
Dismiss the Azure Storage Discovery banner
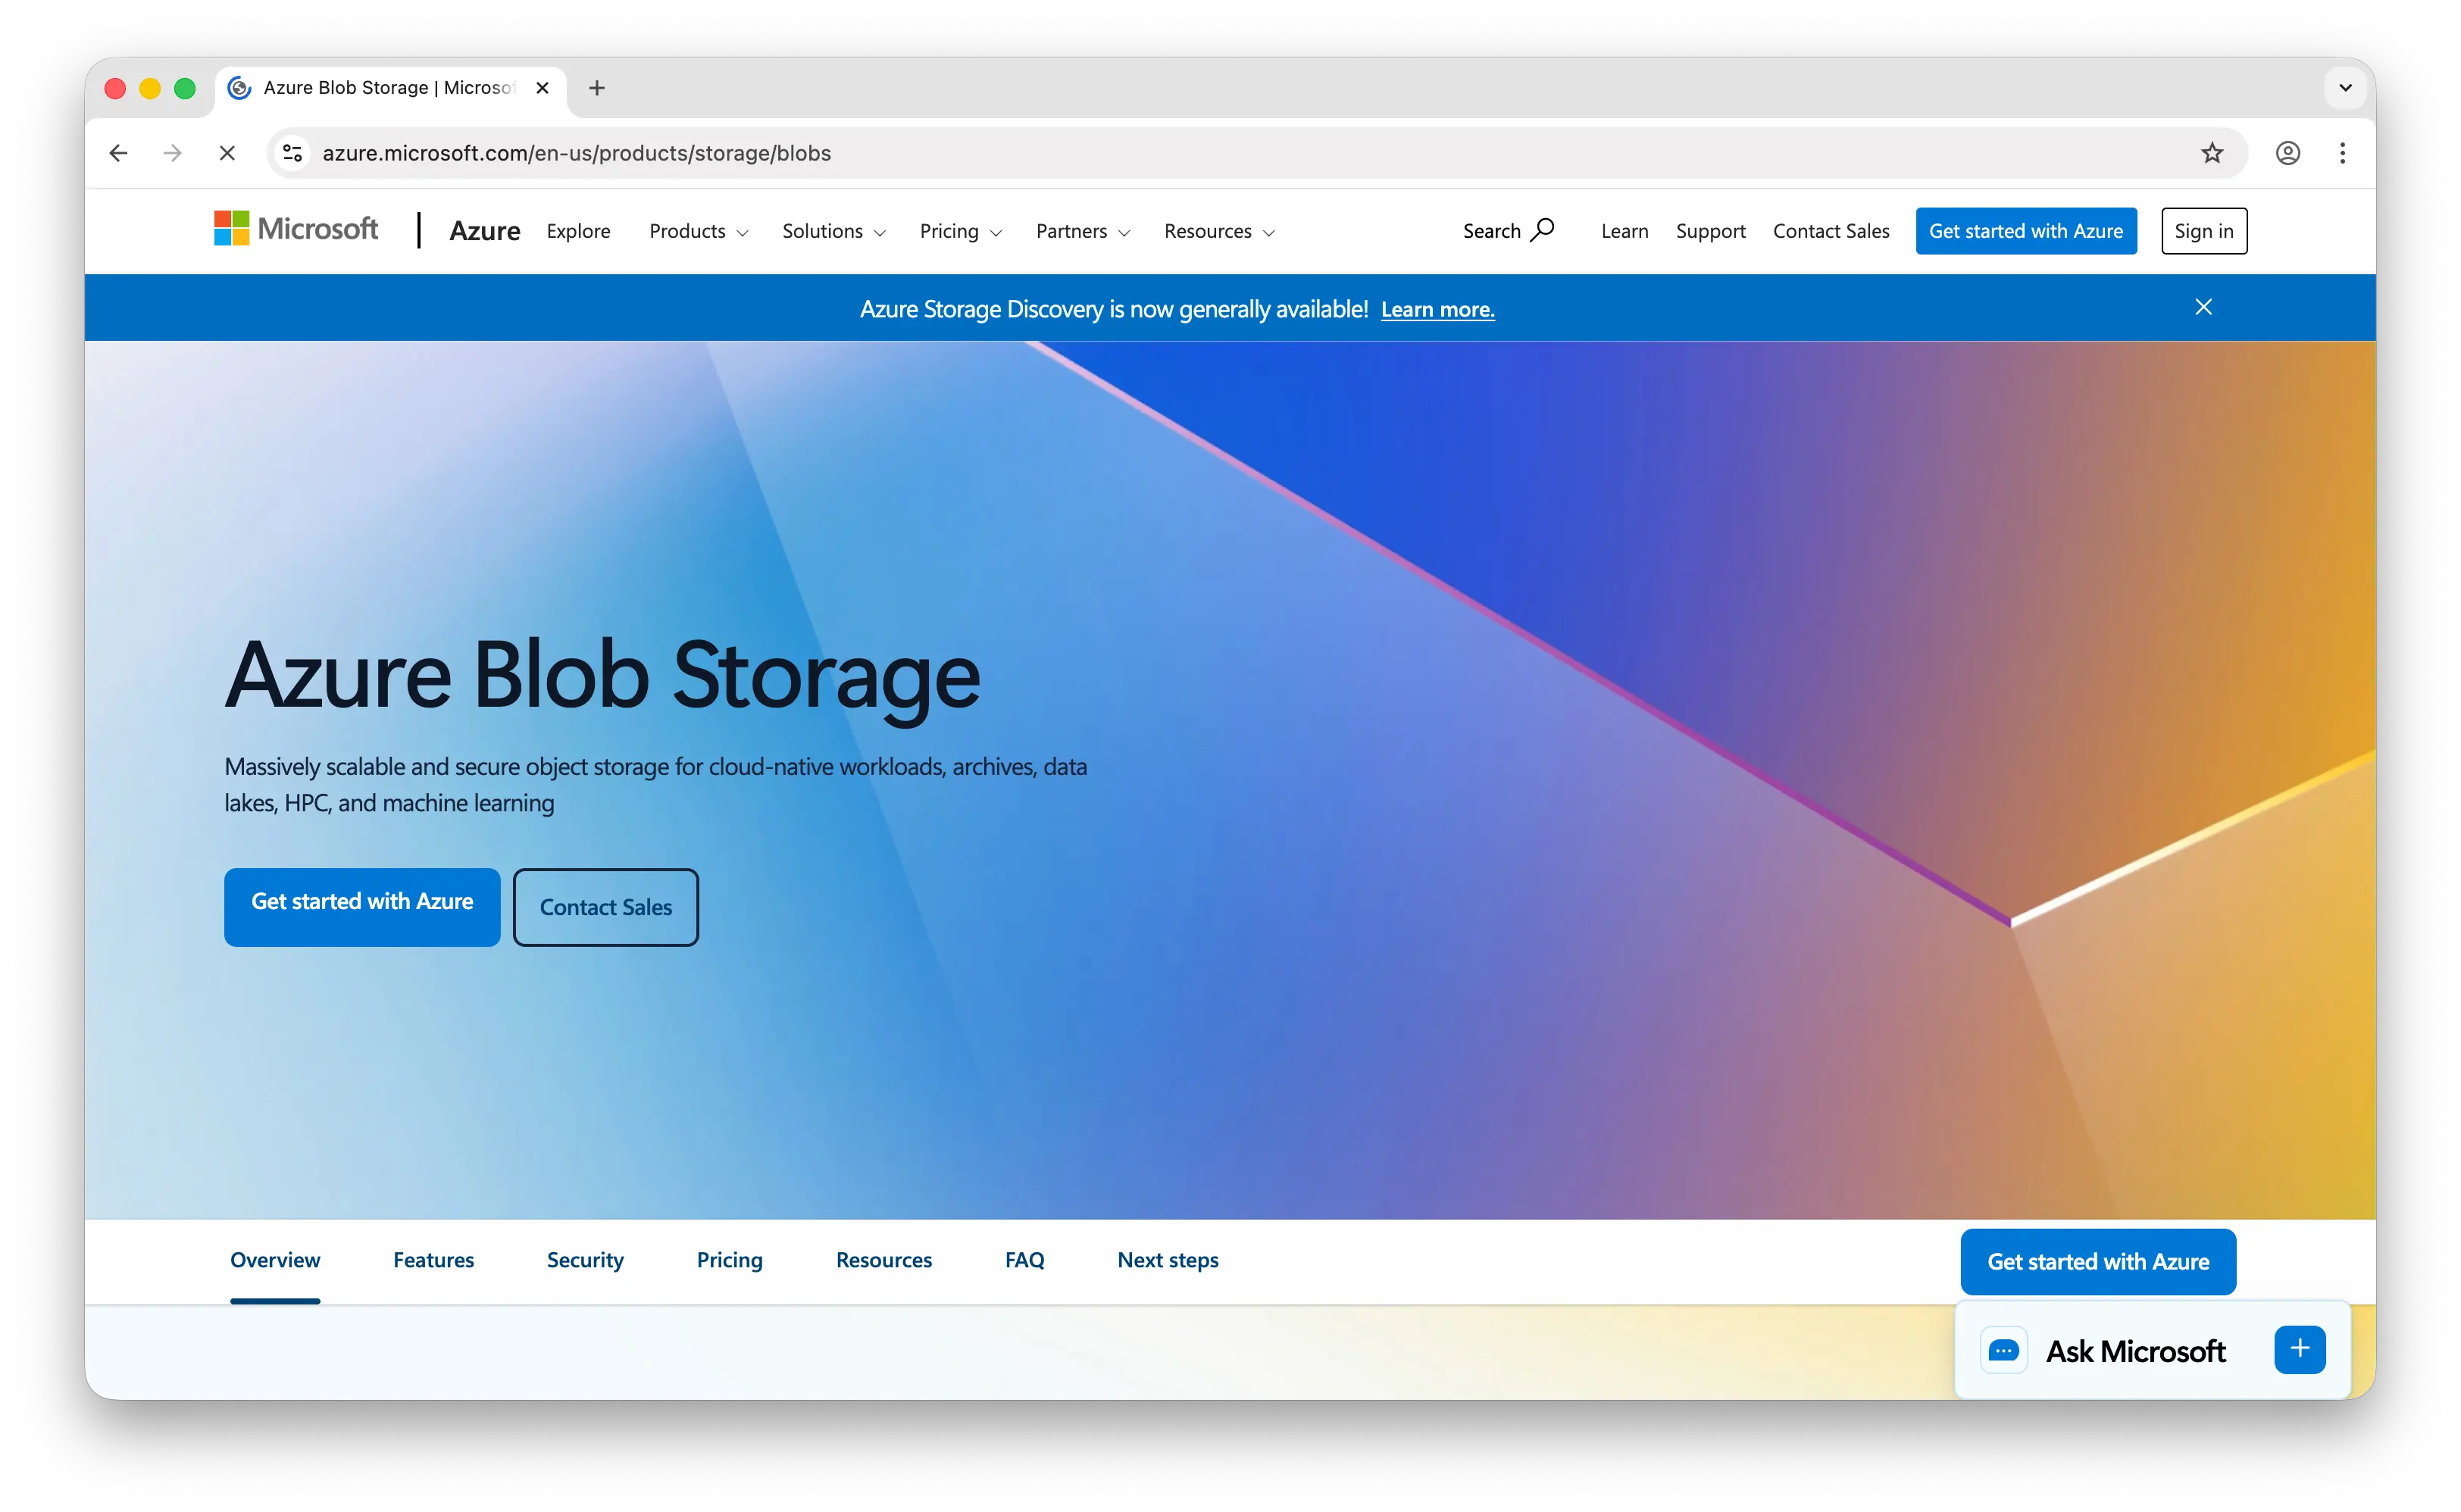2204,307
